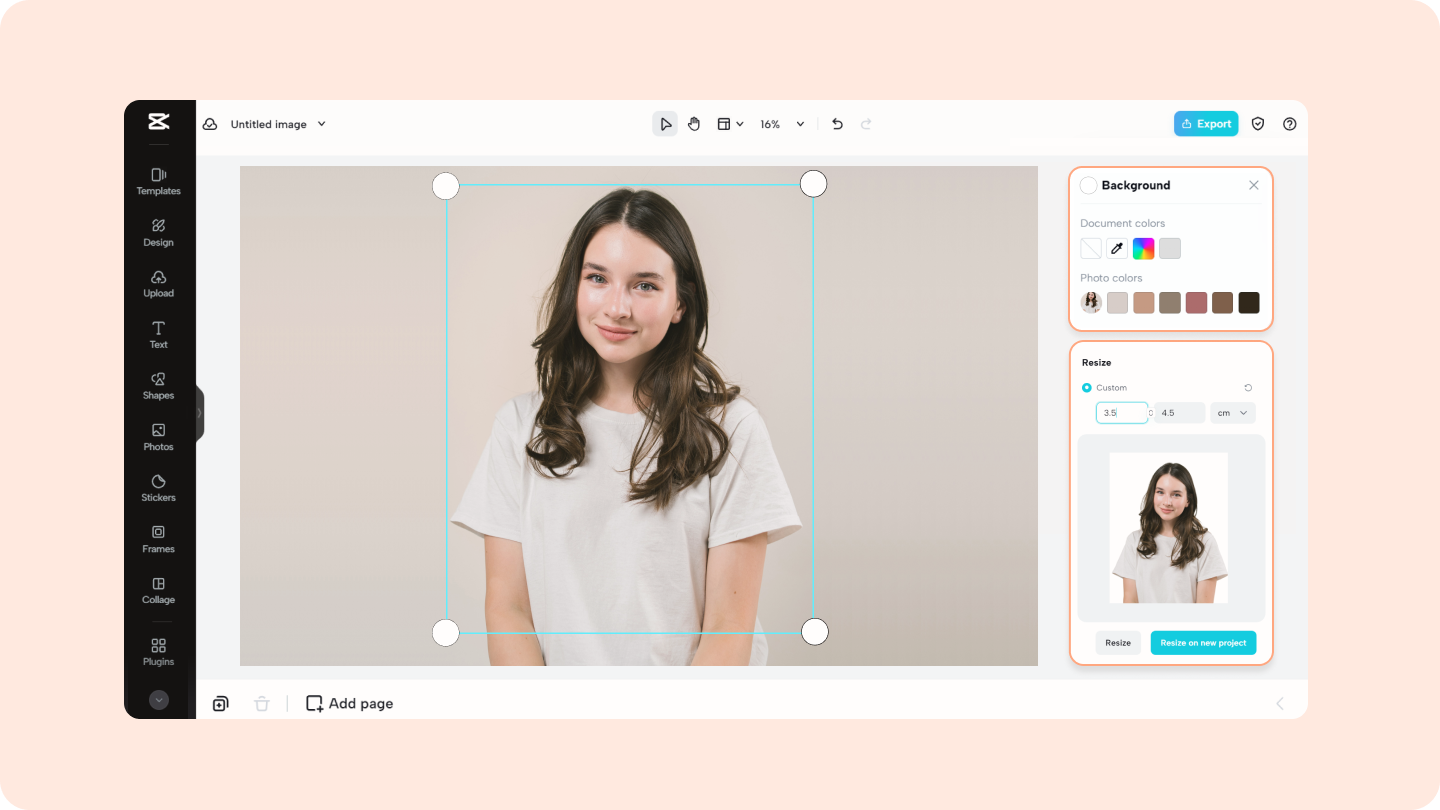Select the hand pan tool
This screenshot has width=1440, height=810.
point(694,124)
